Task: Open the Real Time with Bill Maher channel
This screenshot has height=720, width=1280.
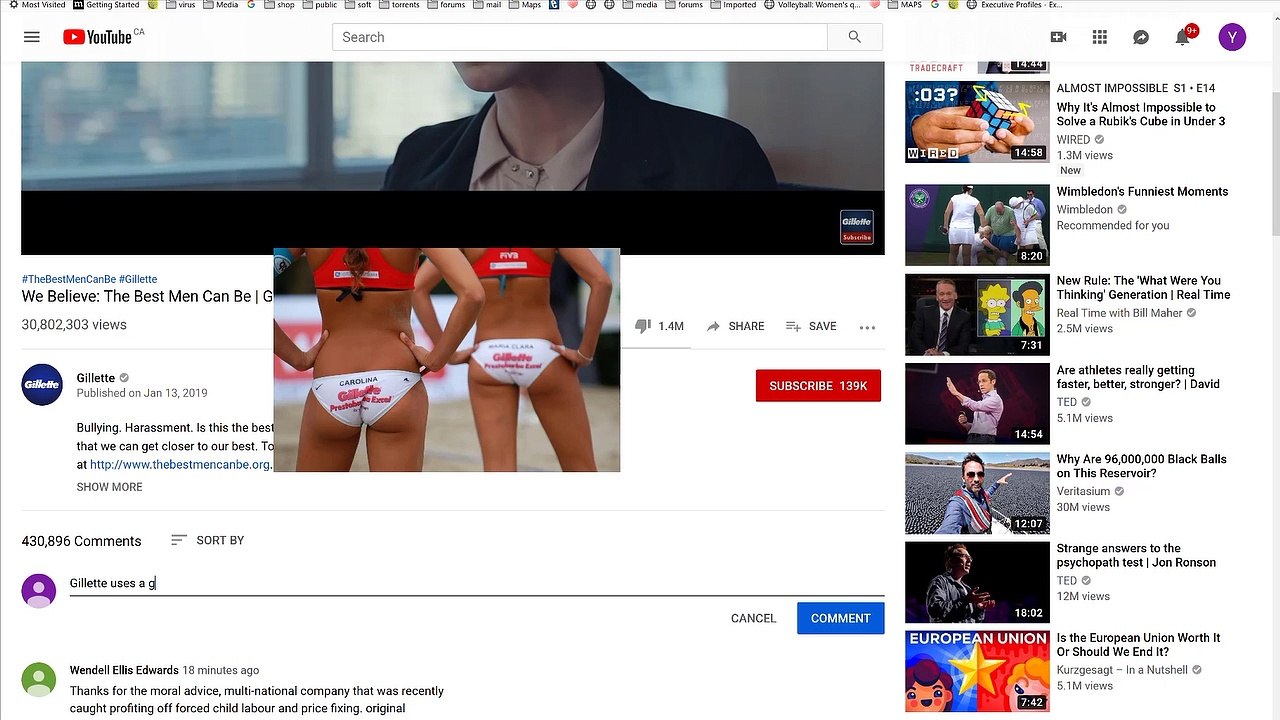Action: (1119, 313)
